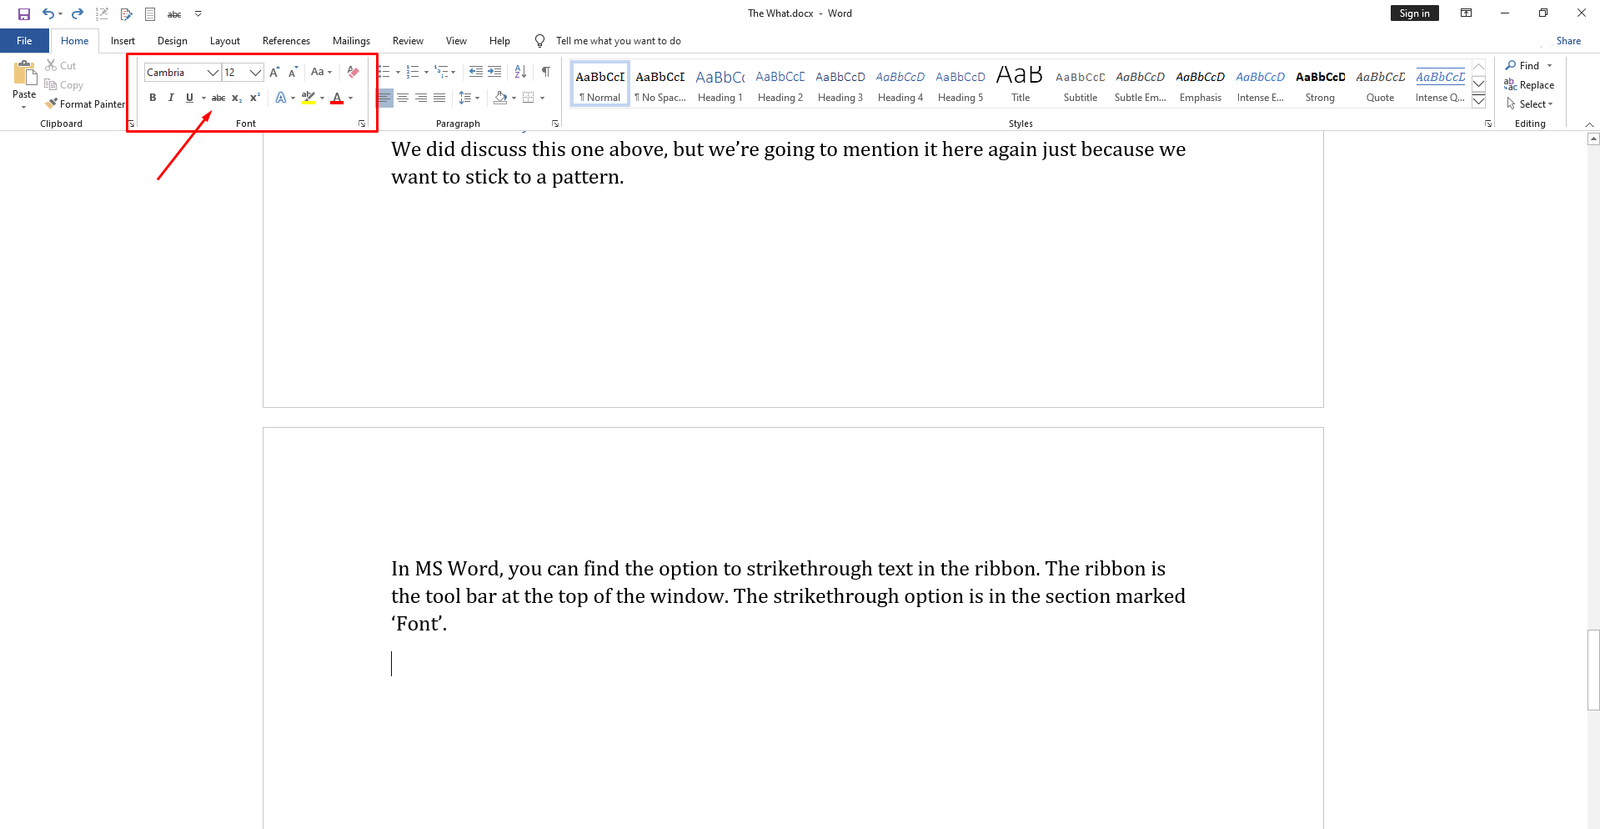Copy the selection
Viewport: 1600px width, 829px height.
pyautogui.click(x=64, y=85)
